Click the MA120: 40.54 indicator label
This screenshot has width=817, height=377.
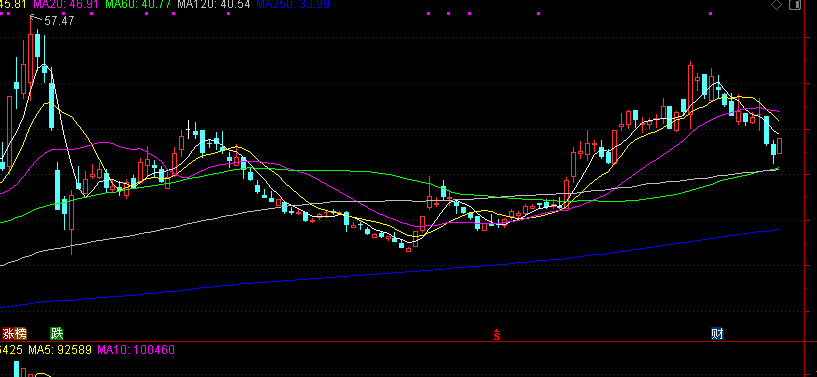(214, 5)
